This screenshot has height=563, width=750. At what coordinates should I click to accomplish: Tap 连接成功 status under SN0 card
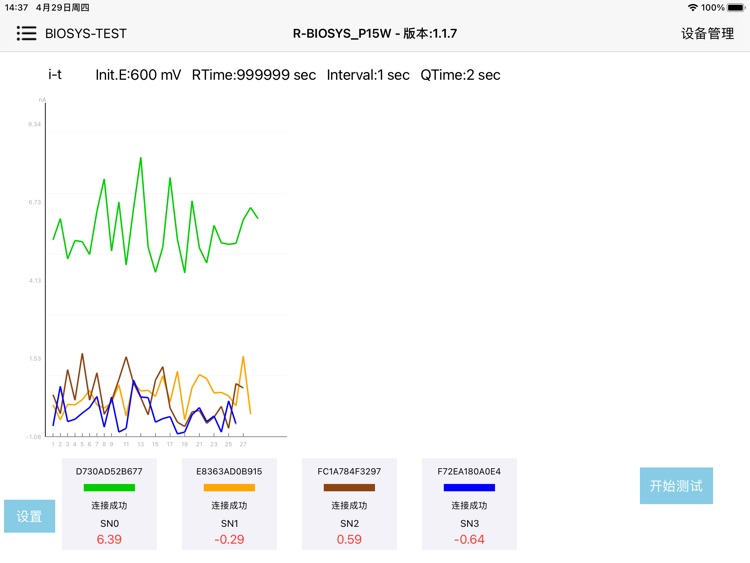click(x=109, y=506)
